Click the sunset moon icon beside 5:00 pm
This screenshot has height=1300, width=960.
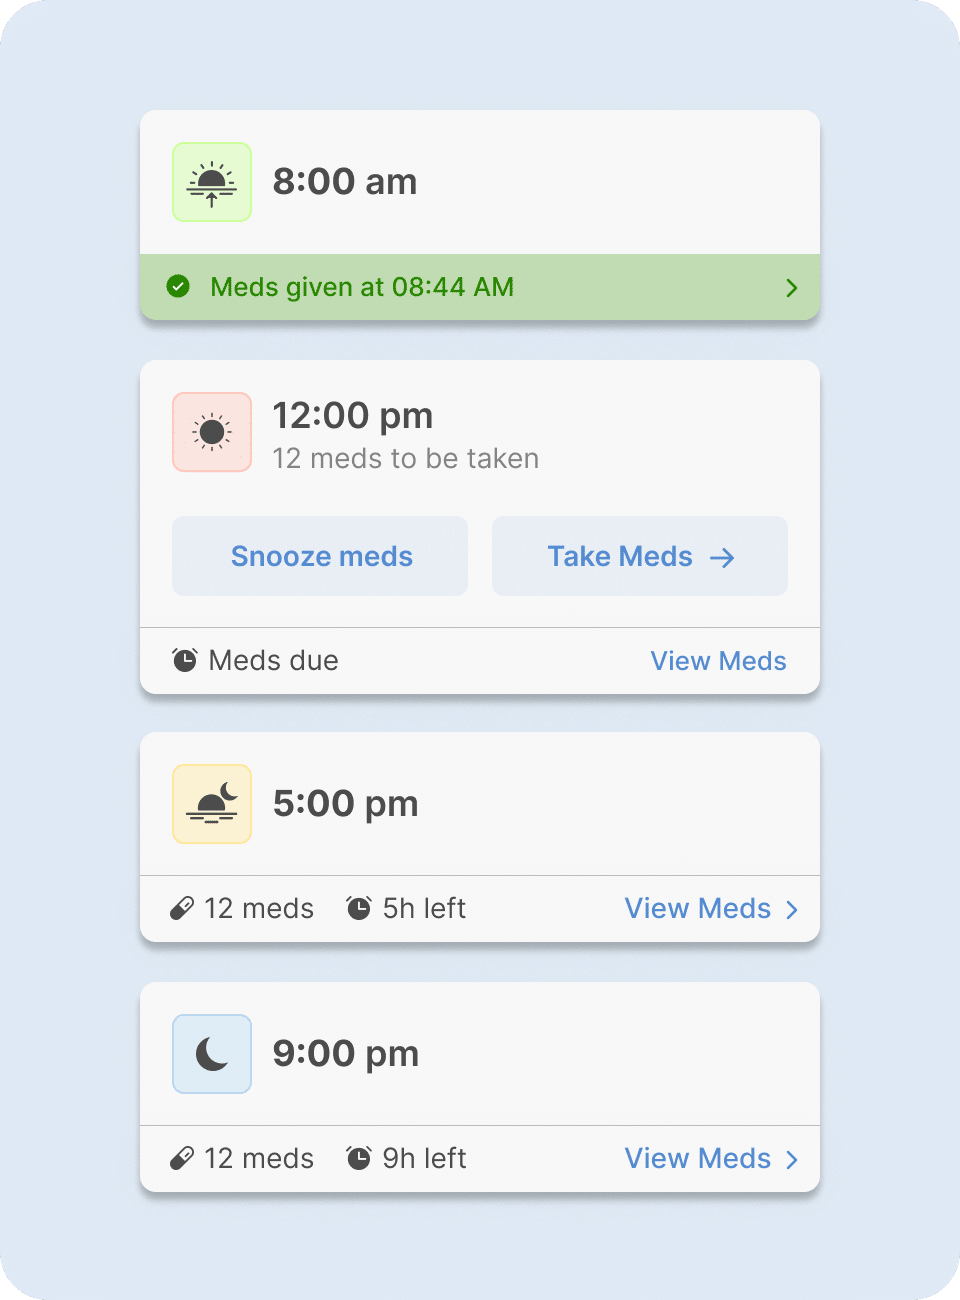212,804
